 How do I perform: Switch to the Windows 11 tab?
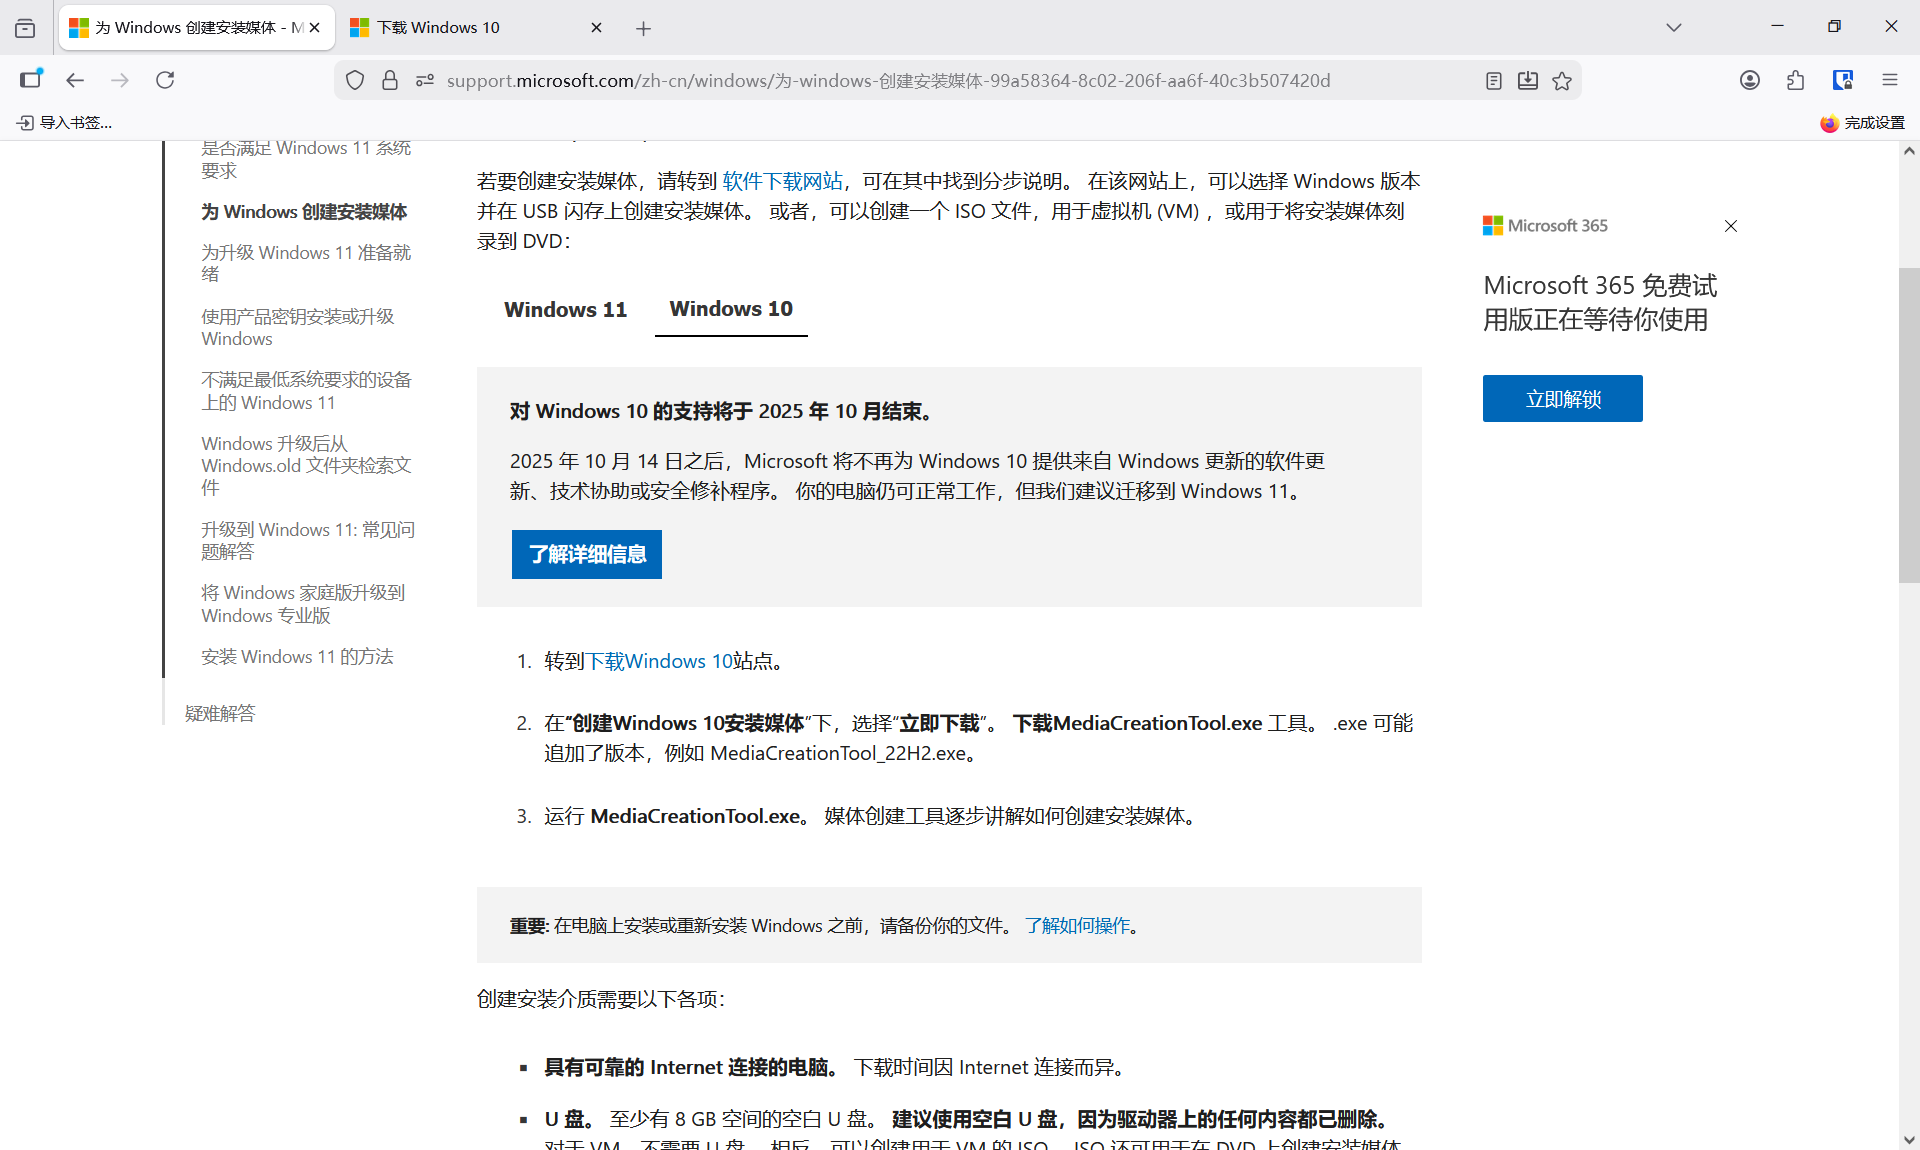pyautogui.click(x=565, y=310)
